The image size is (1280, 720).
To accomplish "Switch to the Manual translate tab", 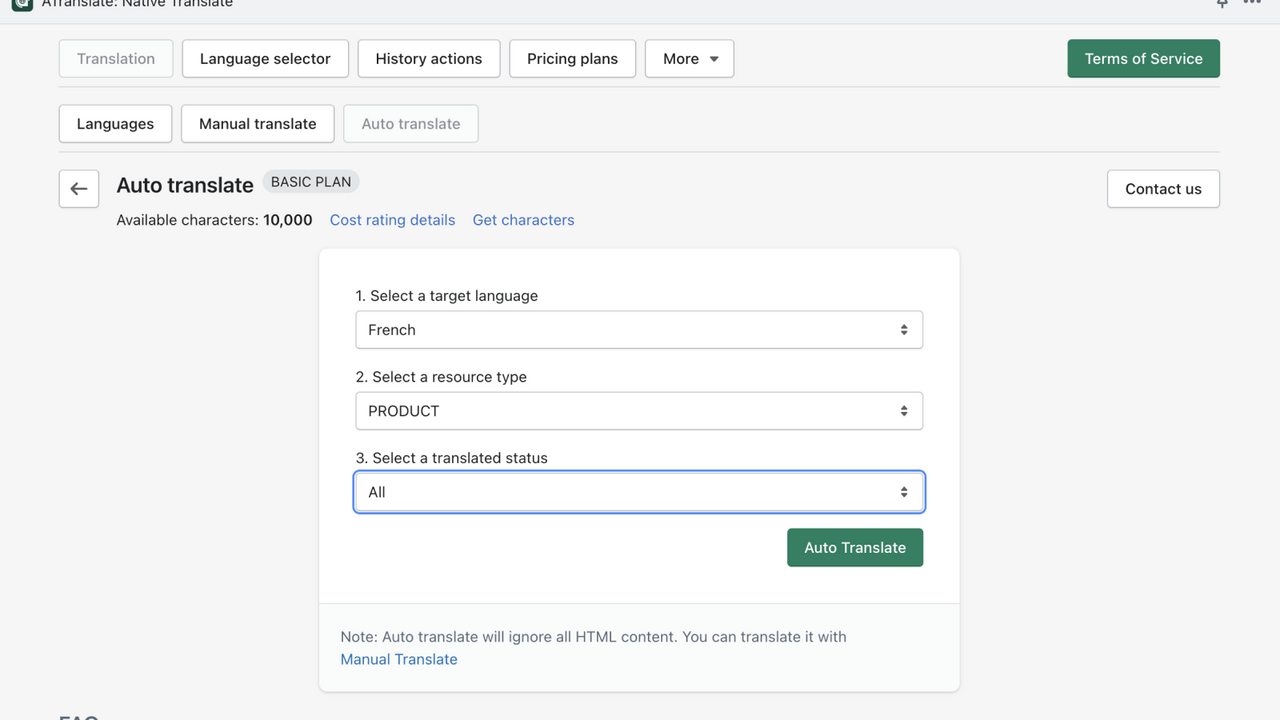I will coord(257,123).
